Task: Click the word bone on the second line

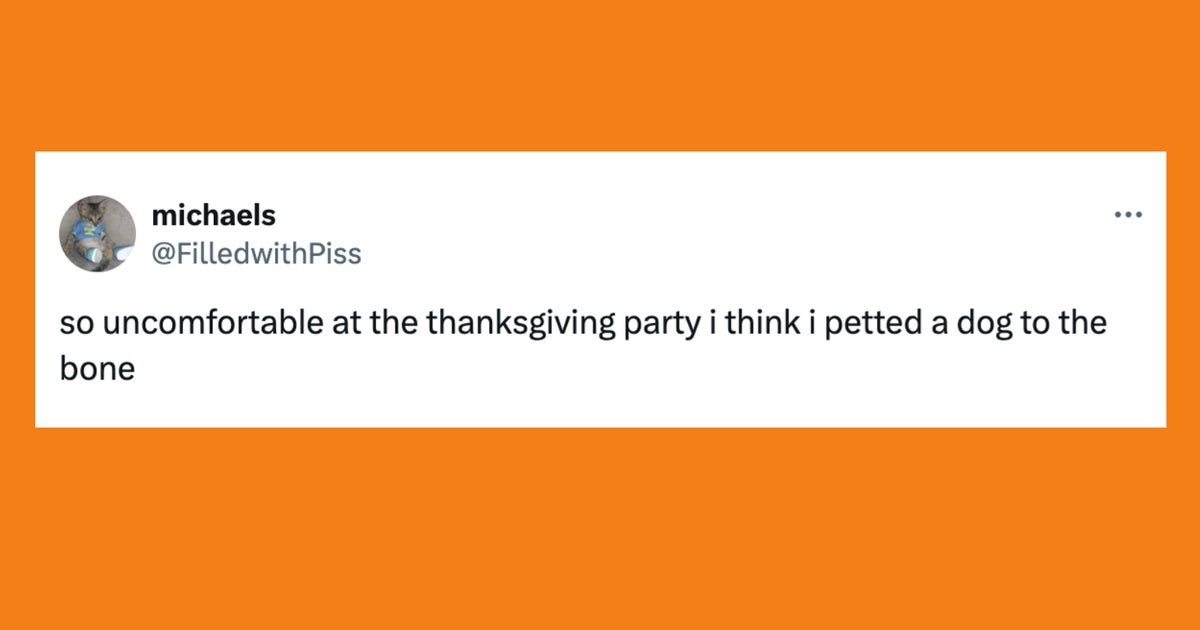Action: point(99,367)
